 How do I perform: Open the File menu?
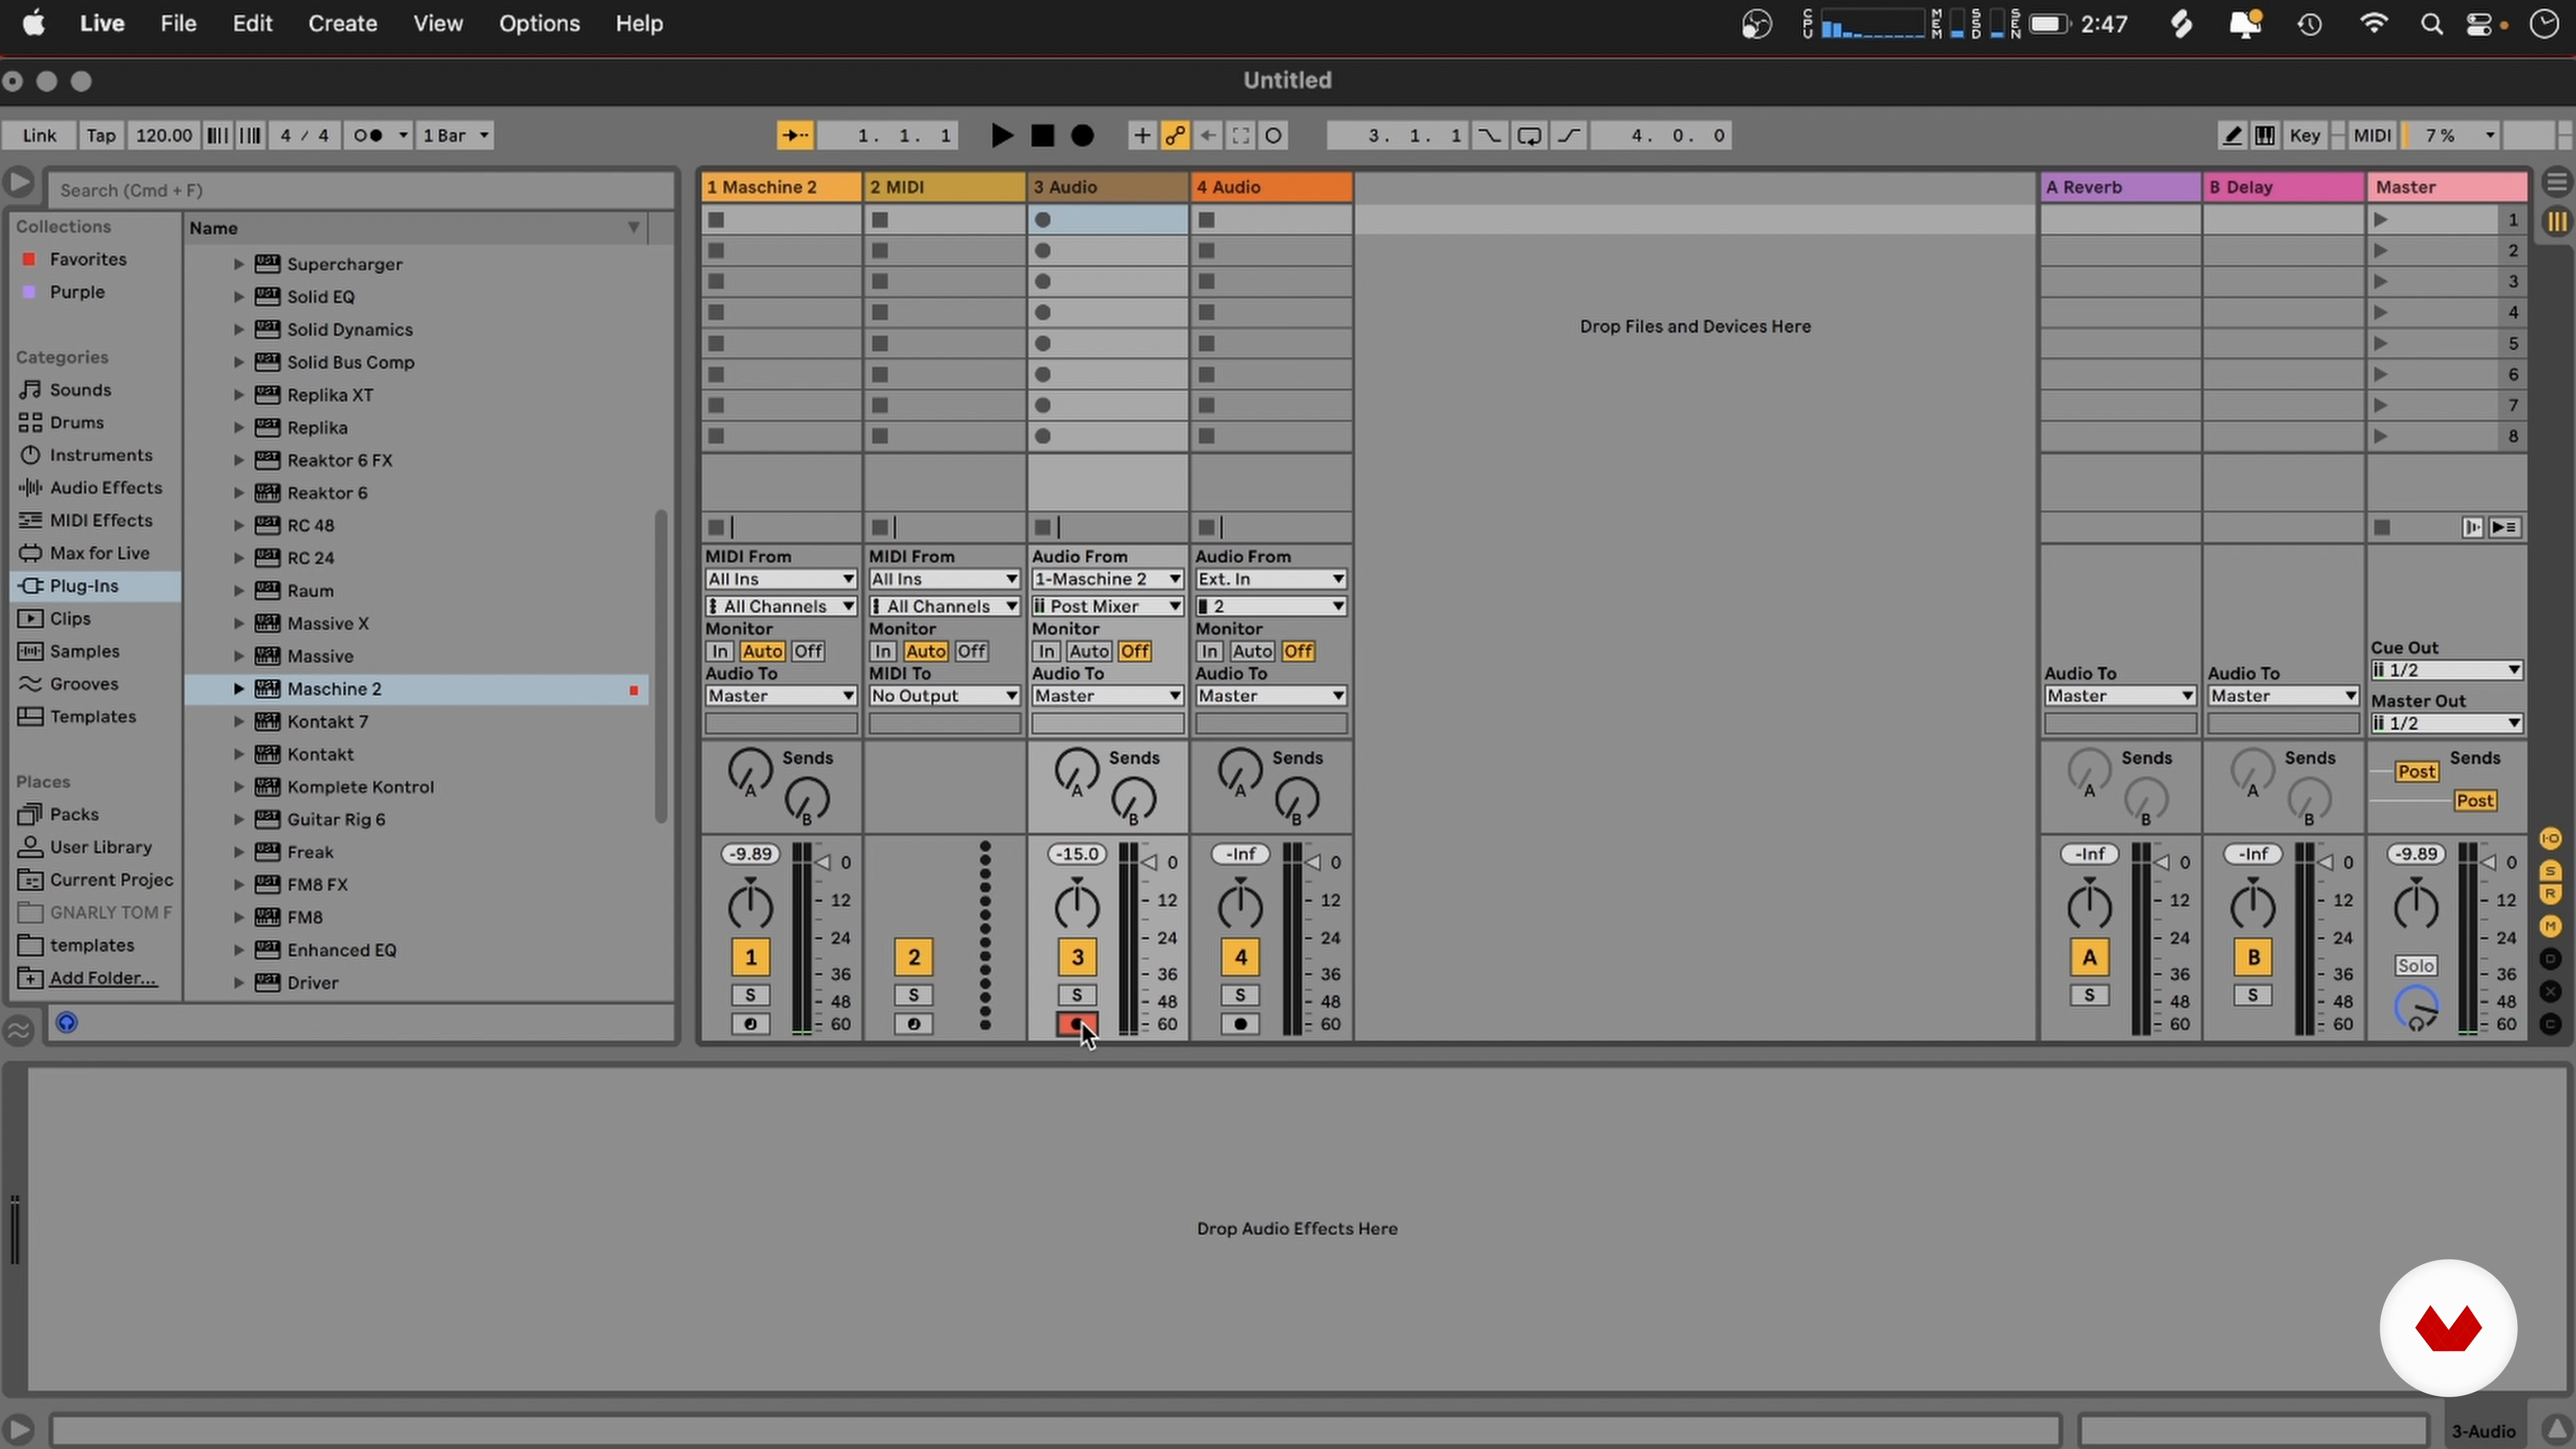(178, 23)
